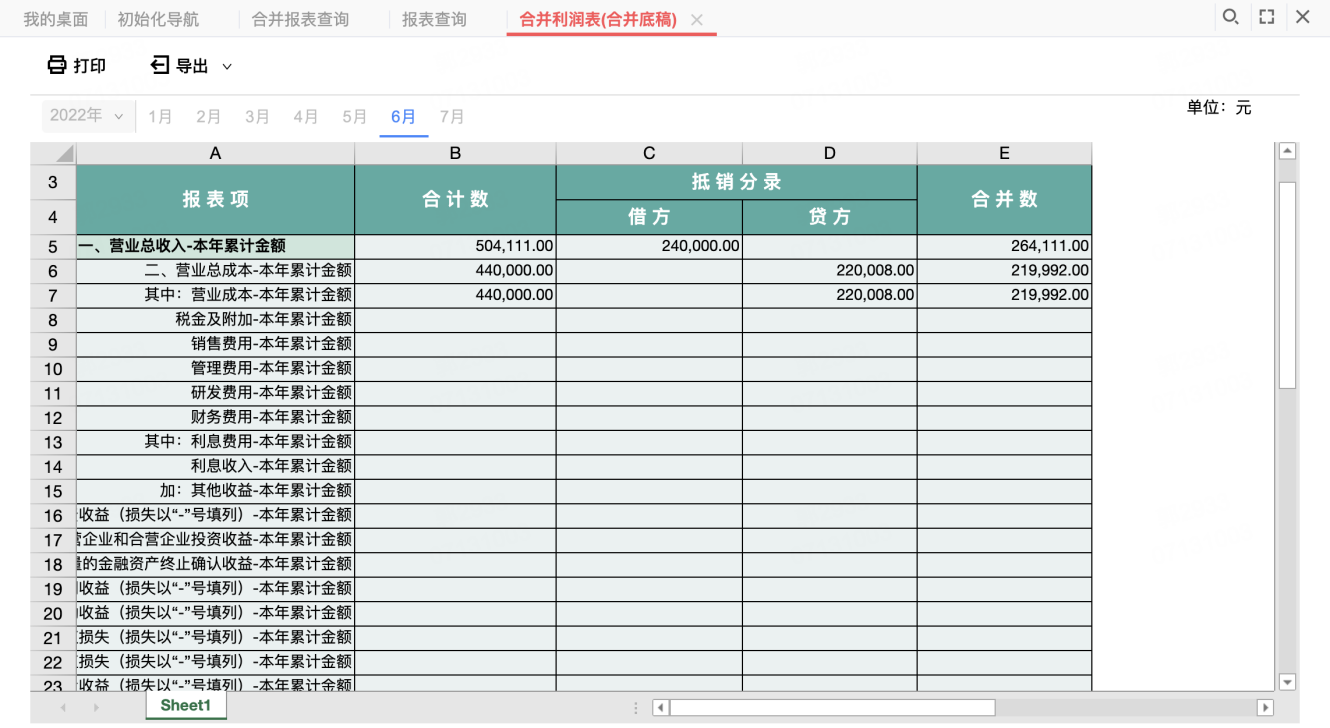Select the 7月 month tab

tap(452, 117)
